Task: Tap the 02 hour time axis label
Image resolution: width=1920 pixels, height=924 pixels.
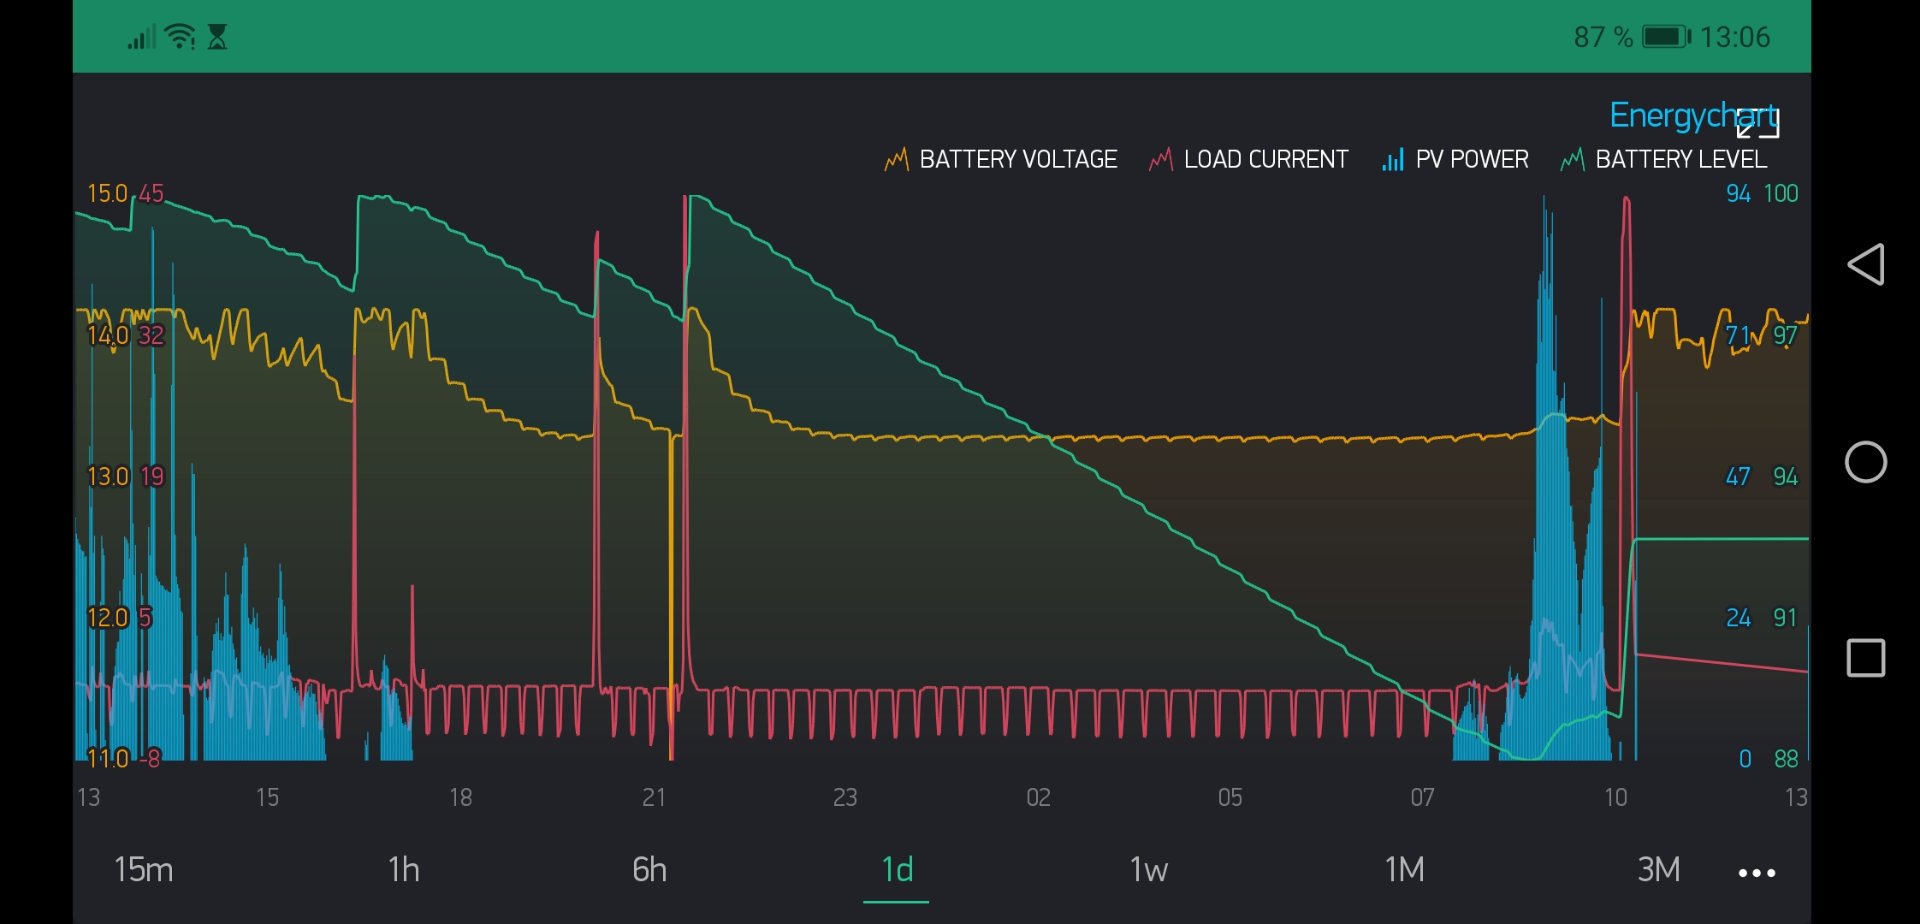Action: pyautogui.click(x=1038, y=797)
